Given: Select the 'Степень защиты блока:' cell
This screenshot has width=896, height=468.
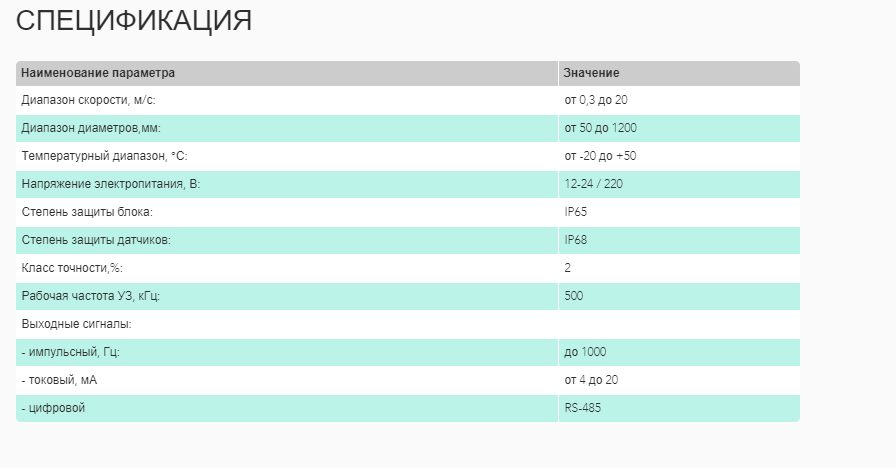Looking at the screenshot, I should pos(87,212).
